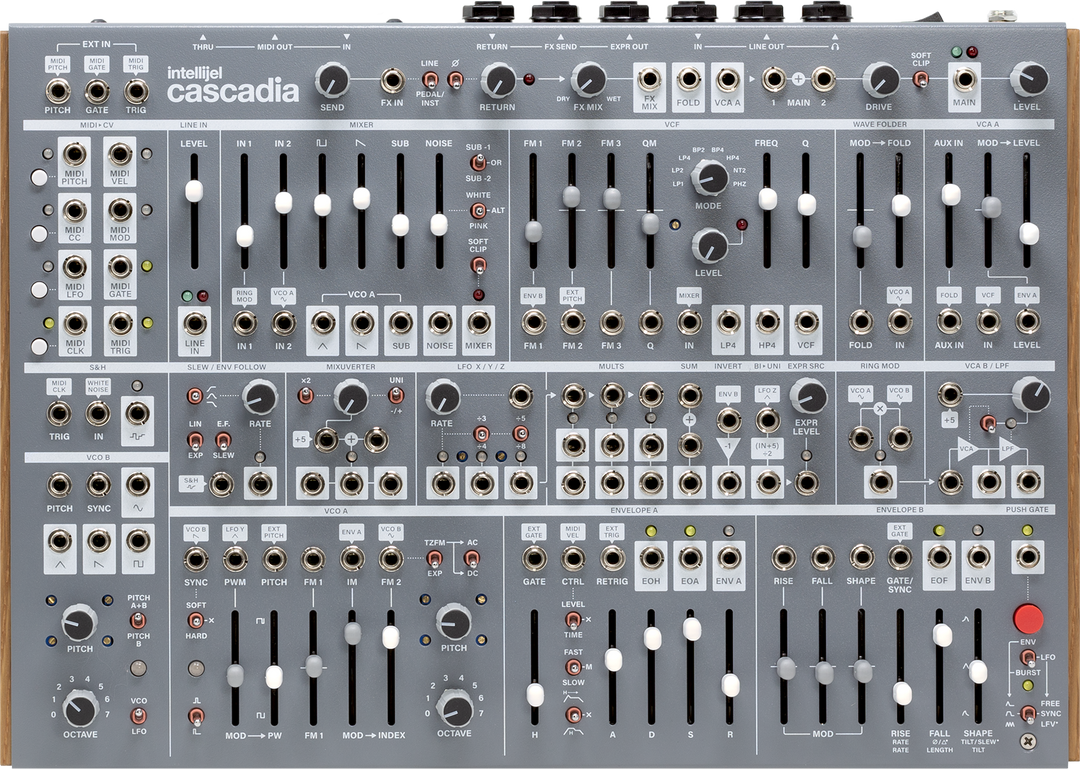Screen dimensions: 1080x770
Task: Flip the LIN / EXP slew switch
Action: pyautogui.click(x=196, y=439)
